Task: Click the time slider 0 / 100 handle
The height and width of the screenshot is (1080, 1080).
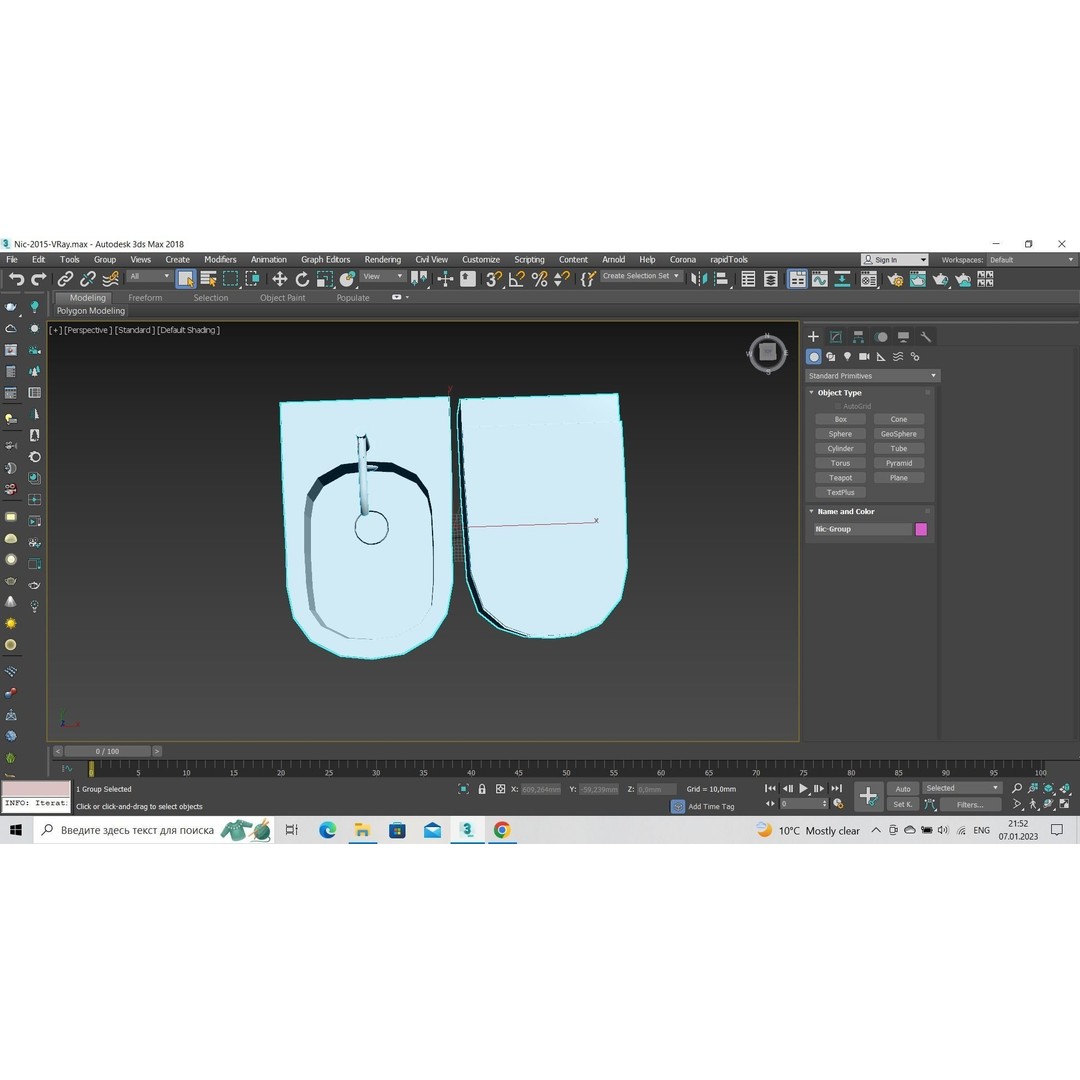Action: pos(107,751)
